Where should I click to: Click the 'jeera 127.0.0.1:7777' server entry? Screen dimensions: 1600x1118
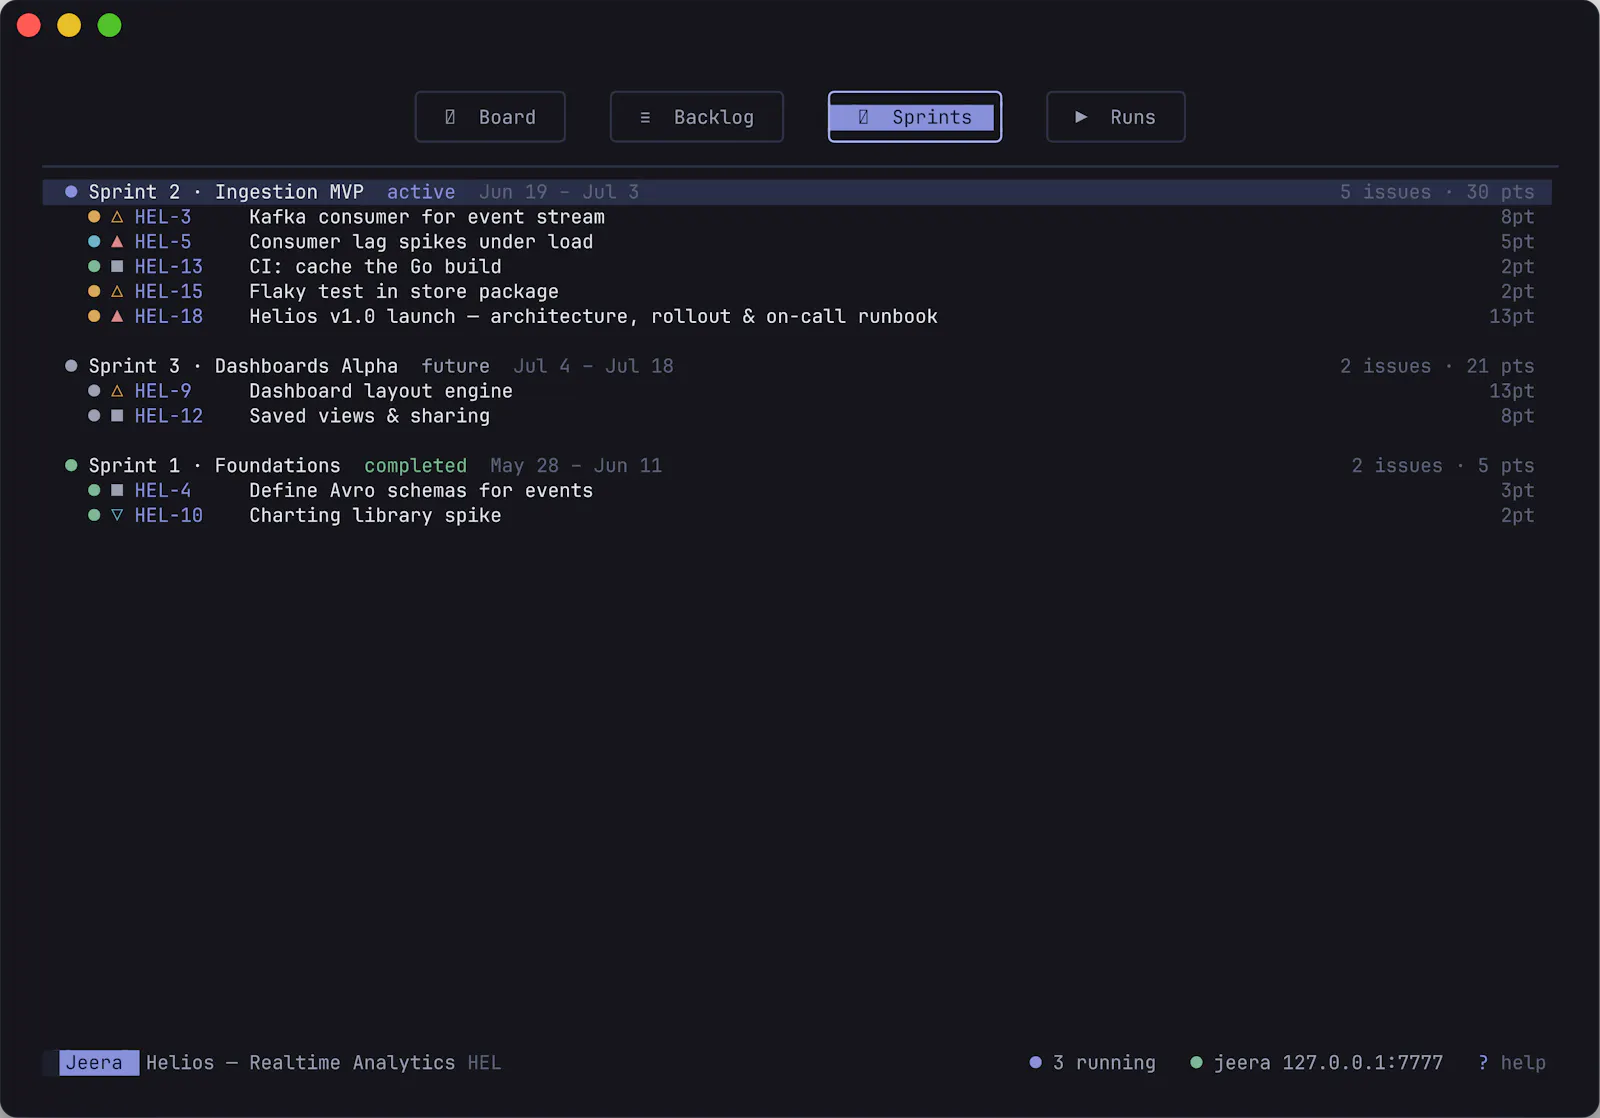click(x=1316, y=1063)
